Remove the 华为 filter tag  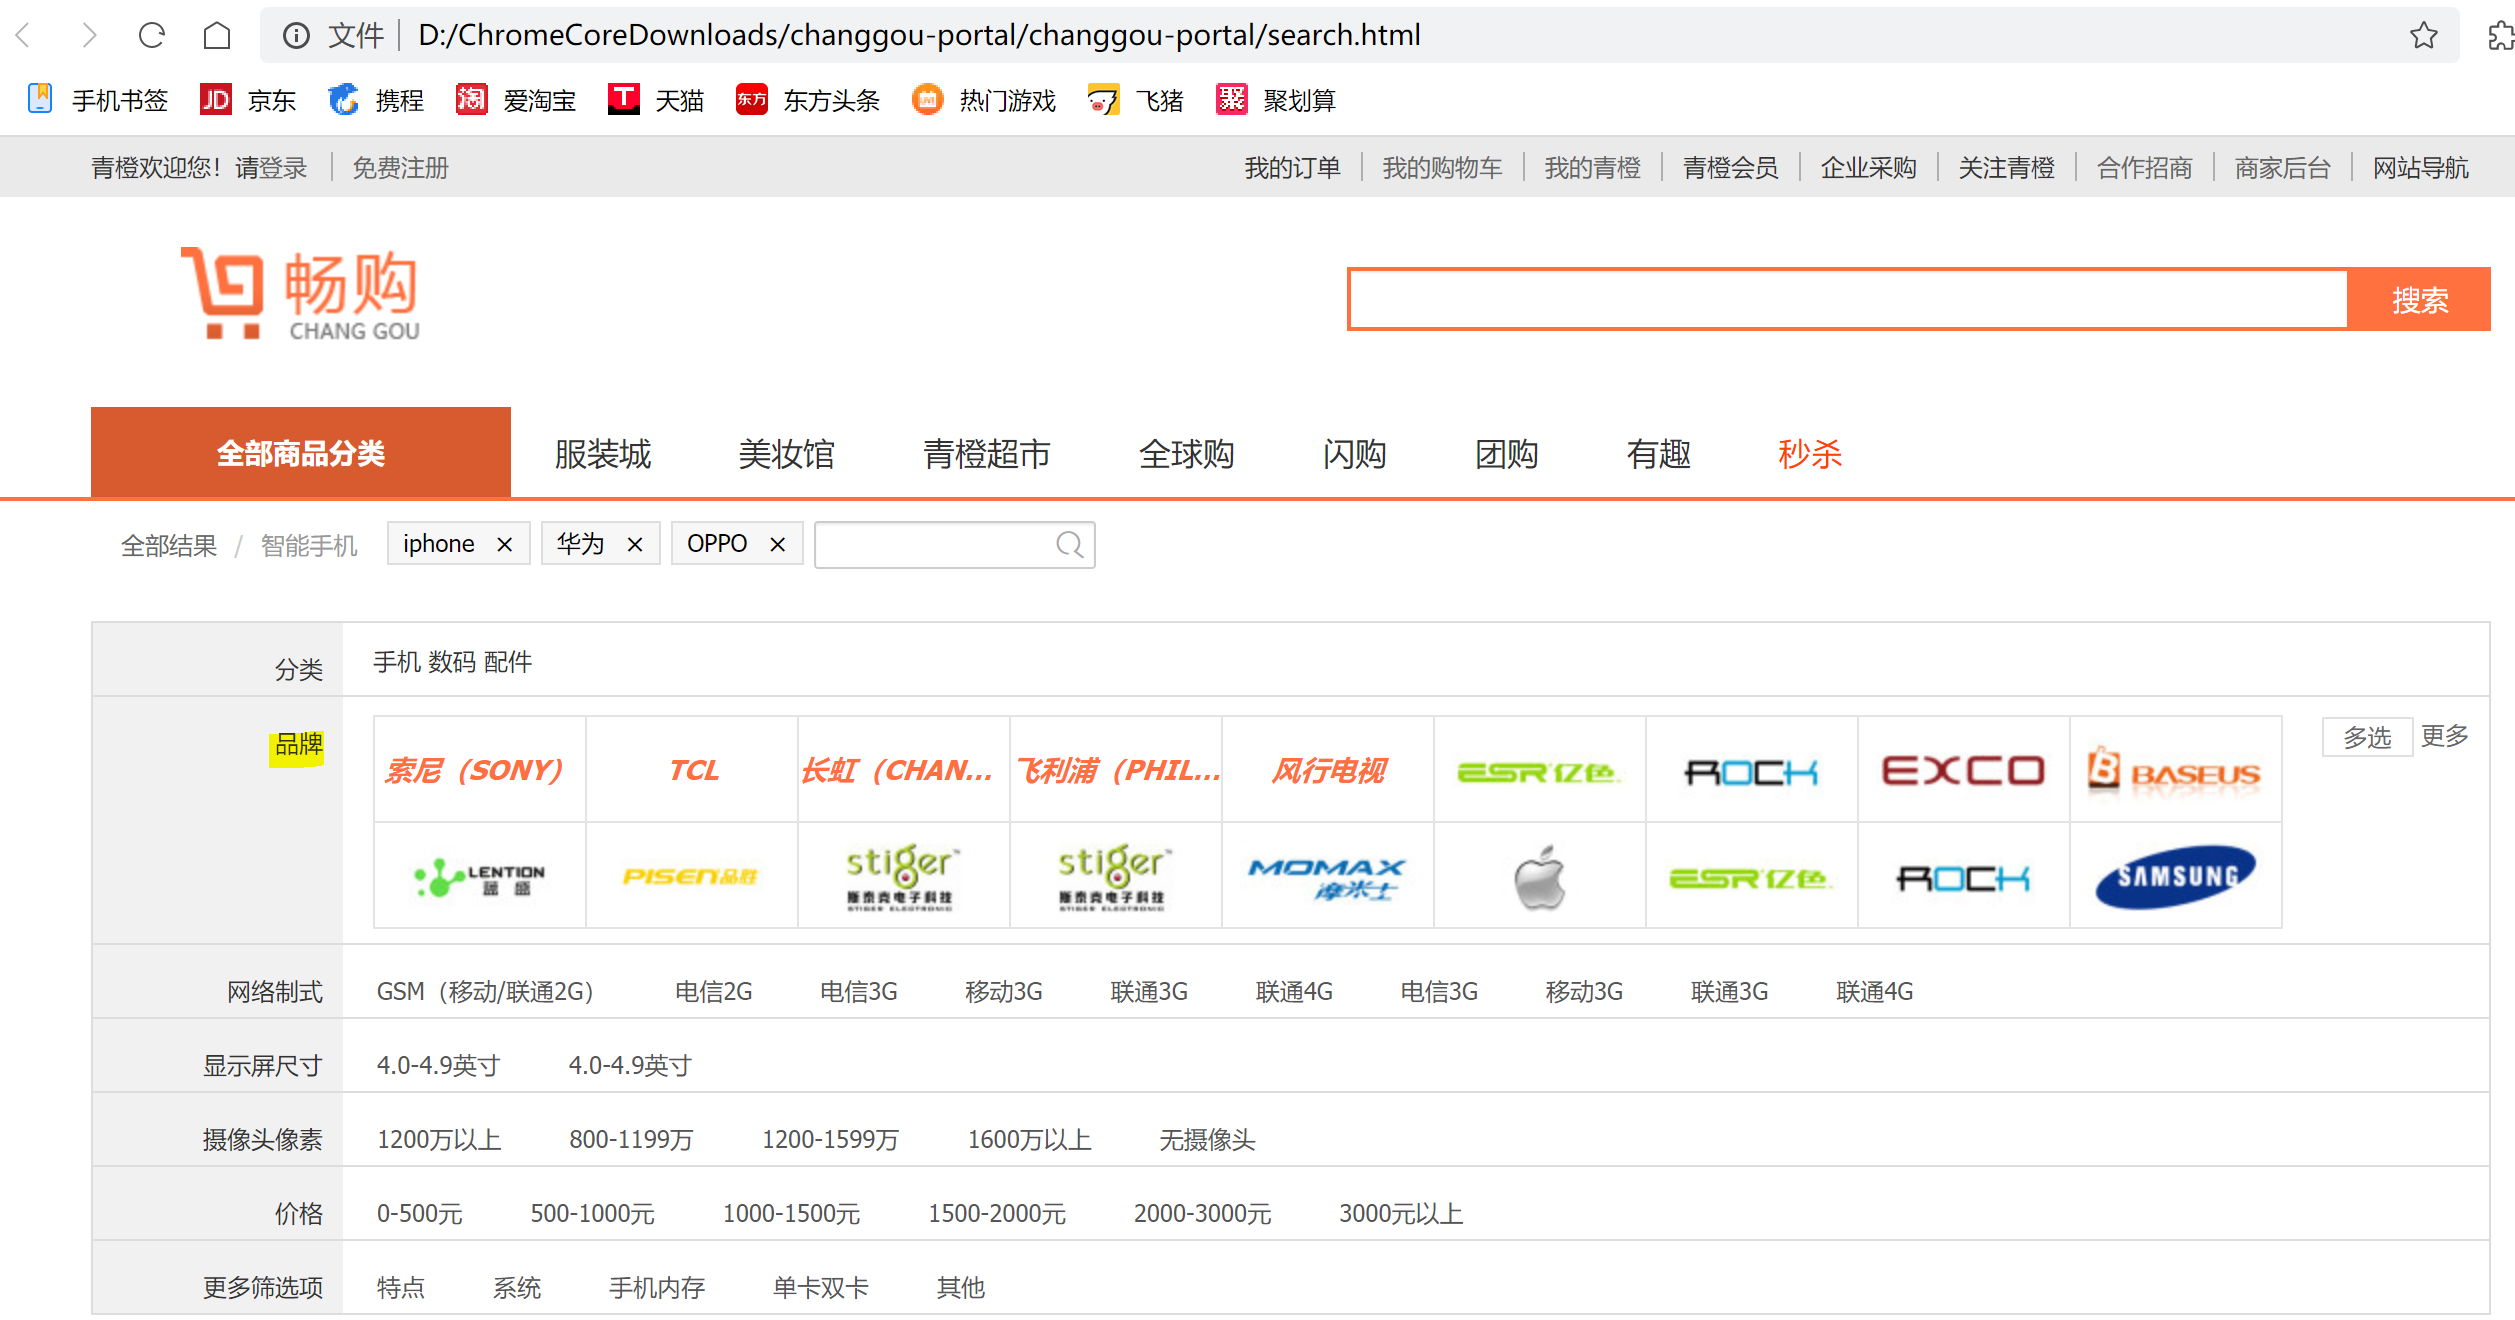click(x=635, y=544)
